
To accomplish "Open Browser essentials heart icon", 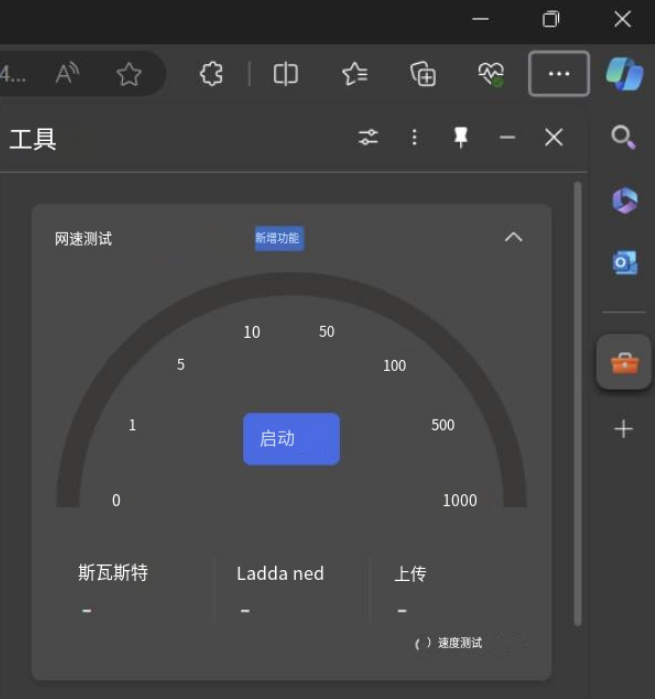I will point(490,74).
